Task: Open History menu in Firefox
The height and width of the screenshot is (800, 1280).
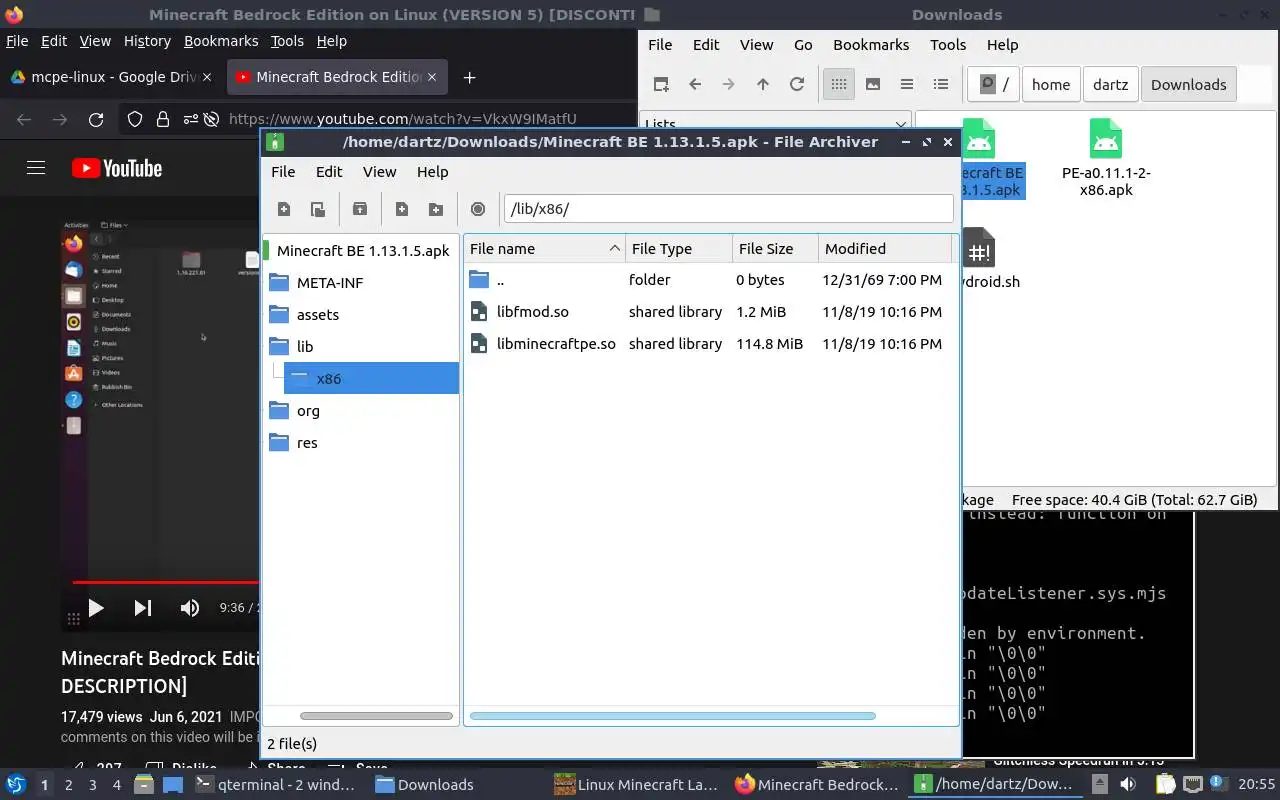Action: click(x=147, y=41)
